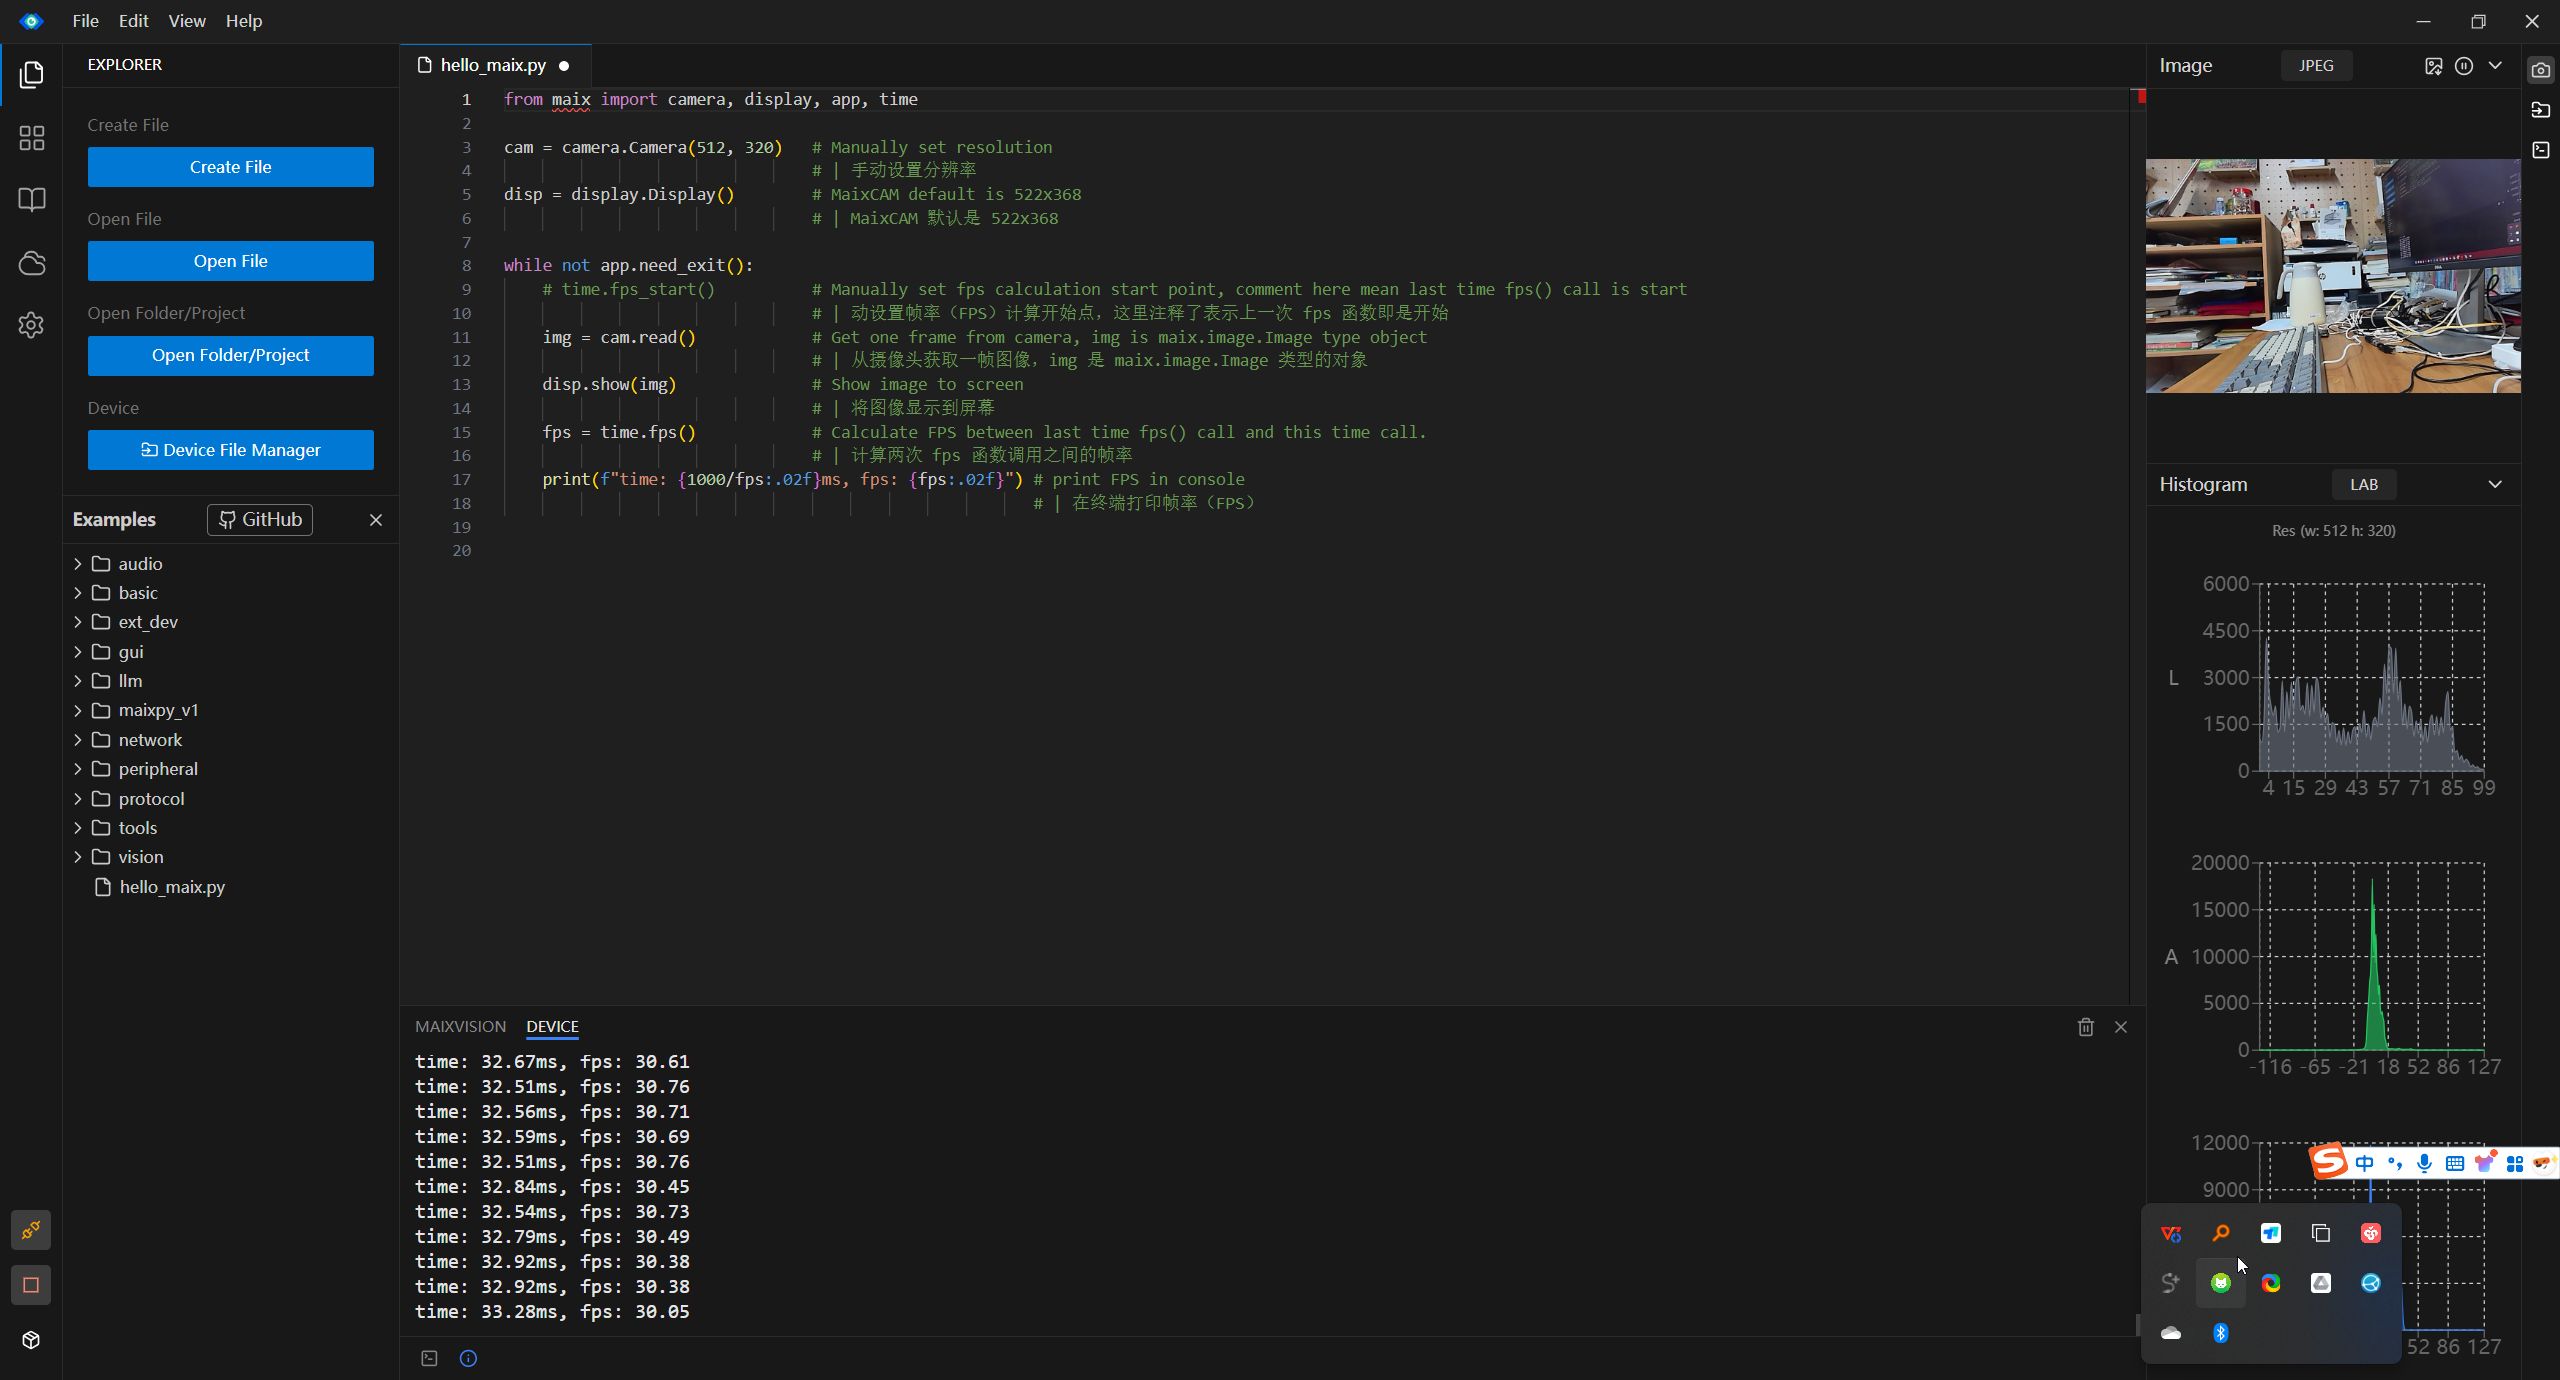Image resolution: width=2560 pixels, height=1380 pixels.
Task: Toggle the info icon below console
Action: 468,1358
